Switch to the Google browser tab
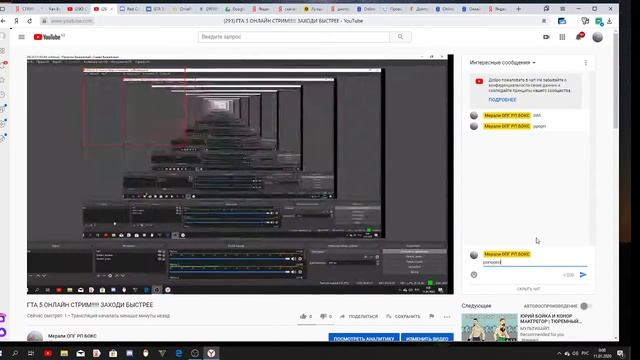The image size is (640, 360). coord(235,9)
